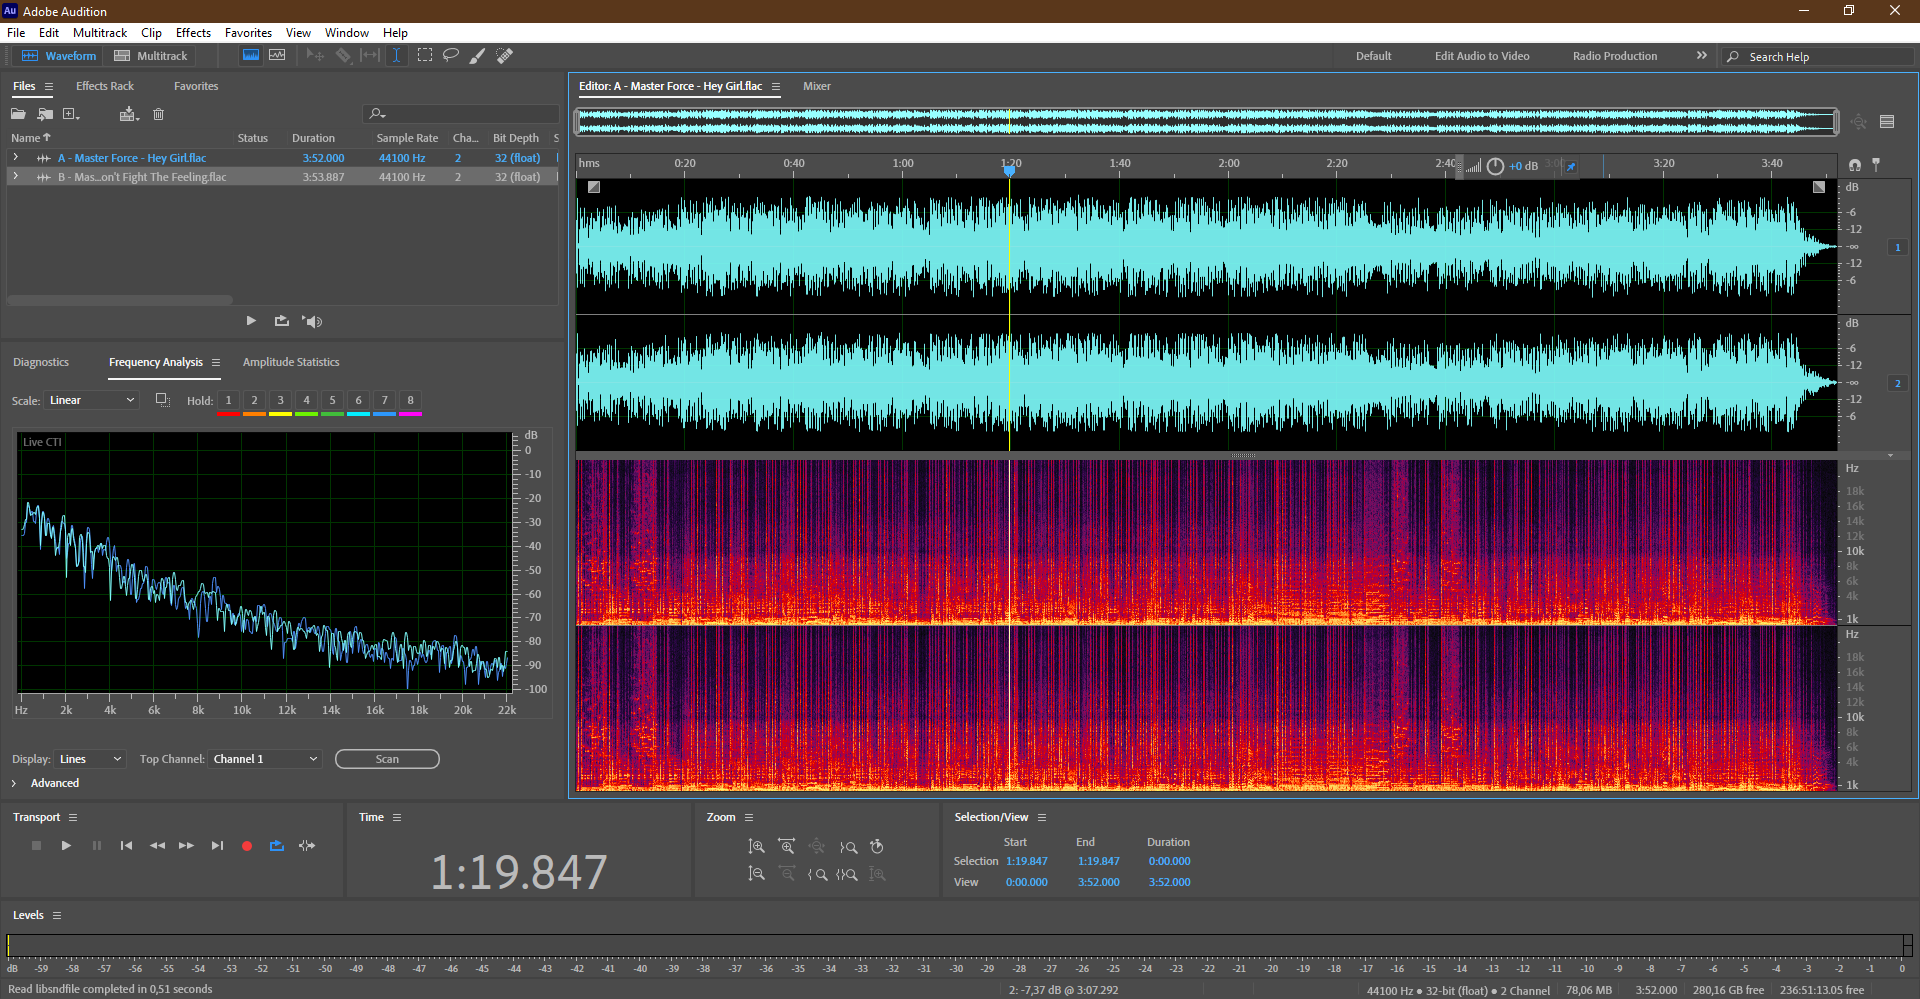Click the amplitude adjust knob in HUD
Screen dimensions: 1920x999
coord(1495,166)
